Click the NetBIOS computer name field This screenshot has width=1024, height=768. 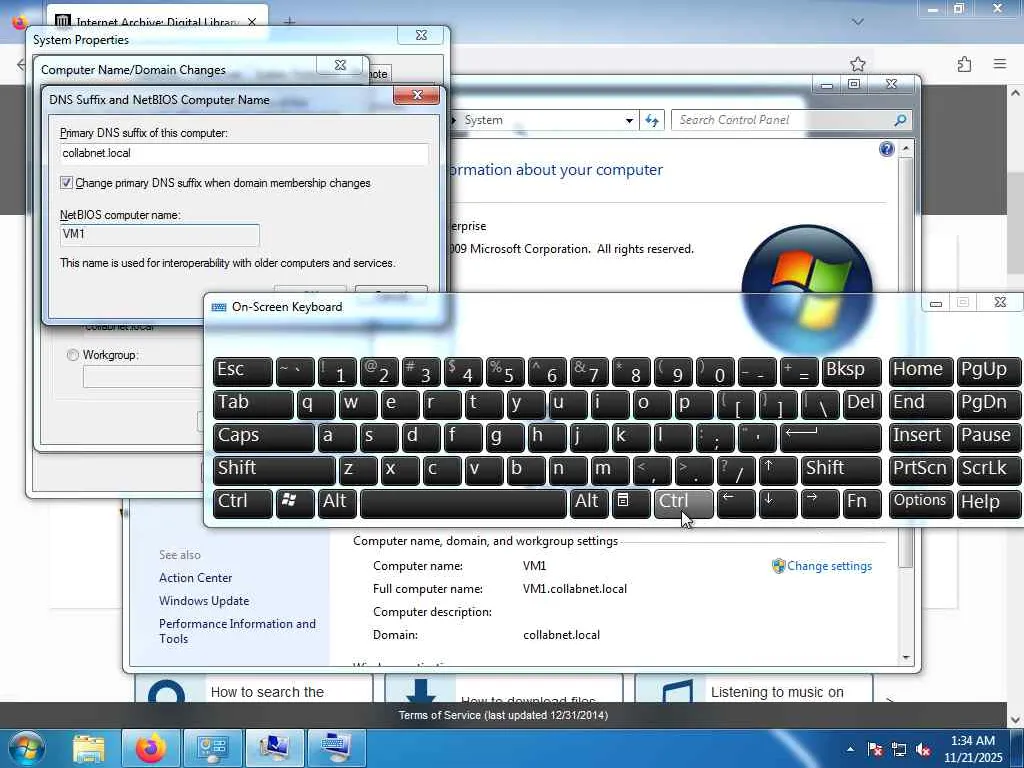tap(159, 234)
